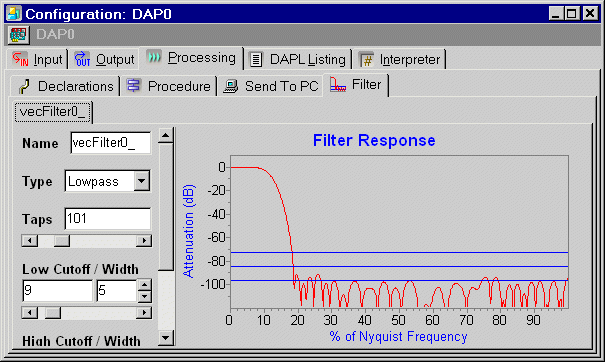Click the Processing tab's green waves icon
Screen dimensions: 605x362
(x=154, y=58)
